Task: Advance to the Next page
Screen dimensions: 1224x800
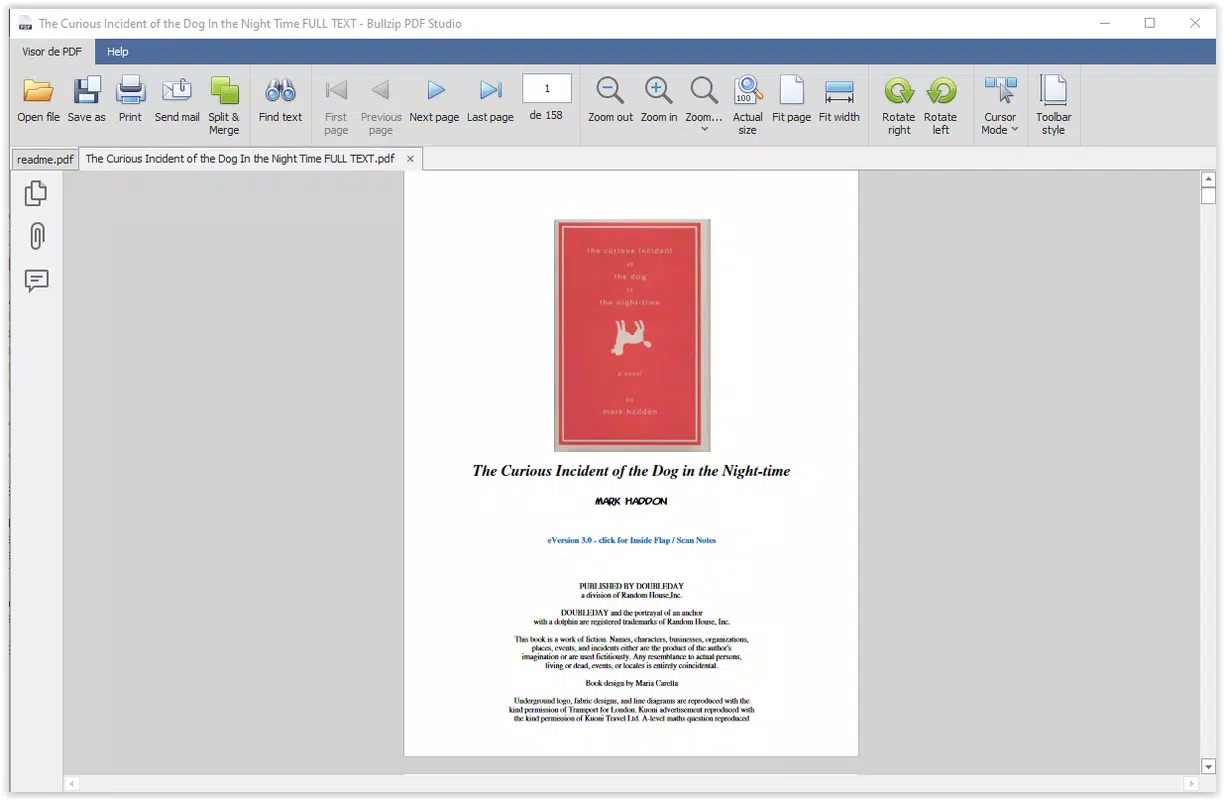Action: click(435, 100)
